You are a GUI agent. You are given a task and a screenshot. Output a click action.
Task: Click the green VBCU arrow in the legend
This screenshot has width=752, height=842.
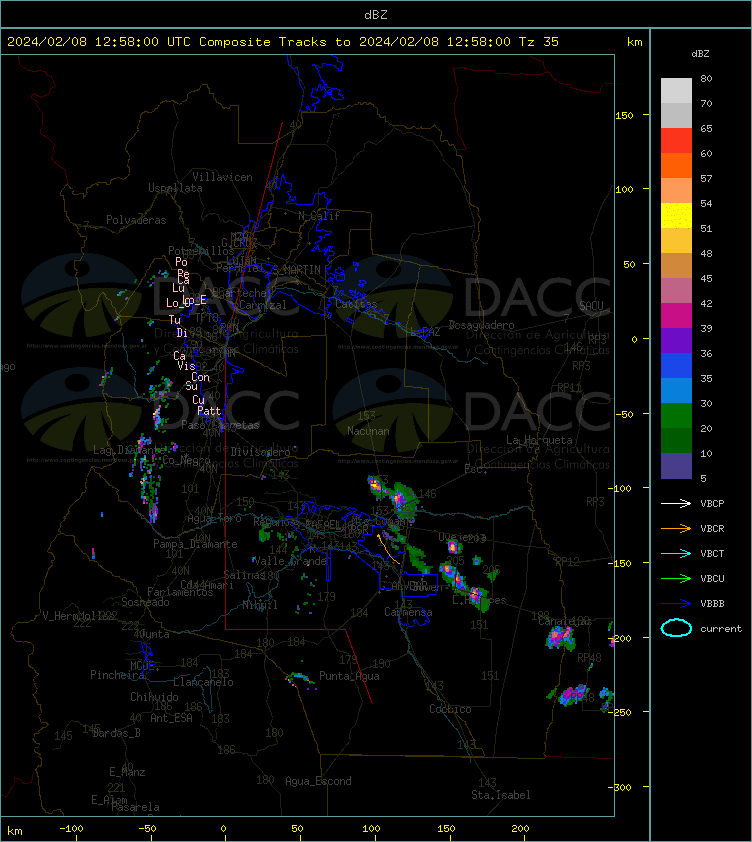pyautogui.click(x=676, y=578)
